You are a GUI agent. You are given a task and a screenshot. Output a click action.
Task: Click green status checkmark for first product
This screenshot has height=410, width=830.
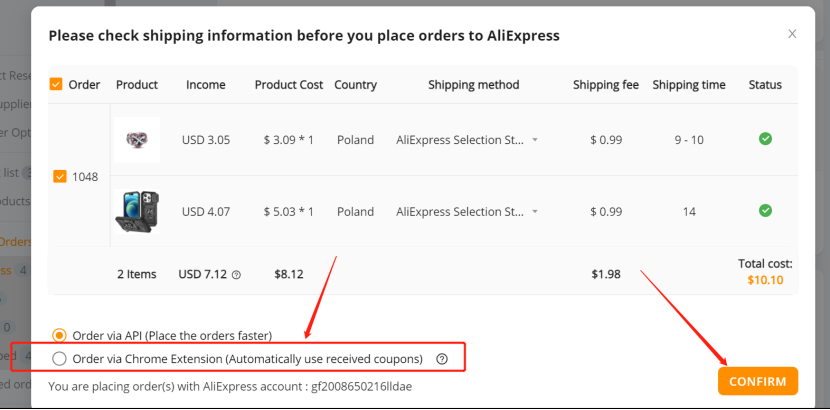point(765,139)
